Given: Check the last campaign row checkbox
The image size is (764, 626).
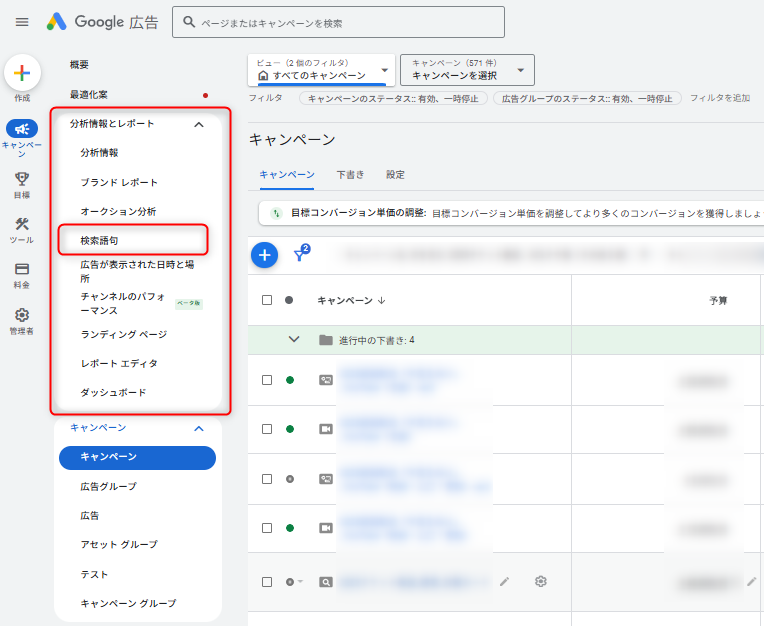Looking at the screenshot, I should coord(267,582).
